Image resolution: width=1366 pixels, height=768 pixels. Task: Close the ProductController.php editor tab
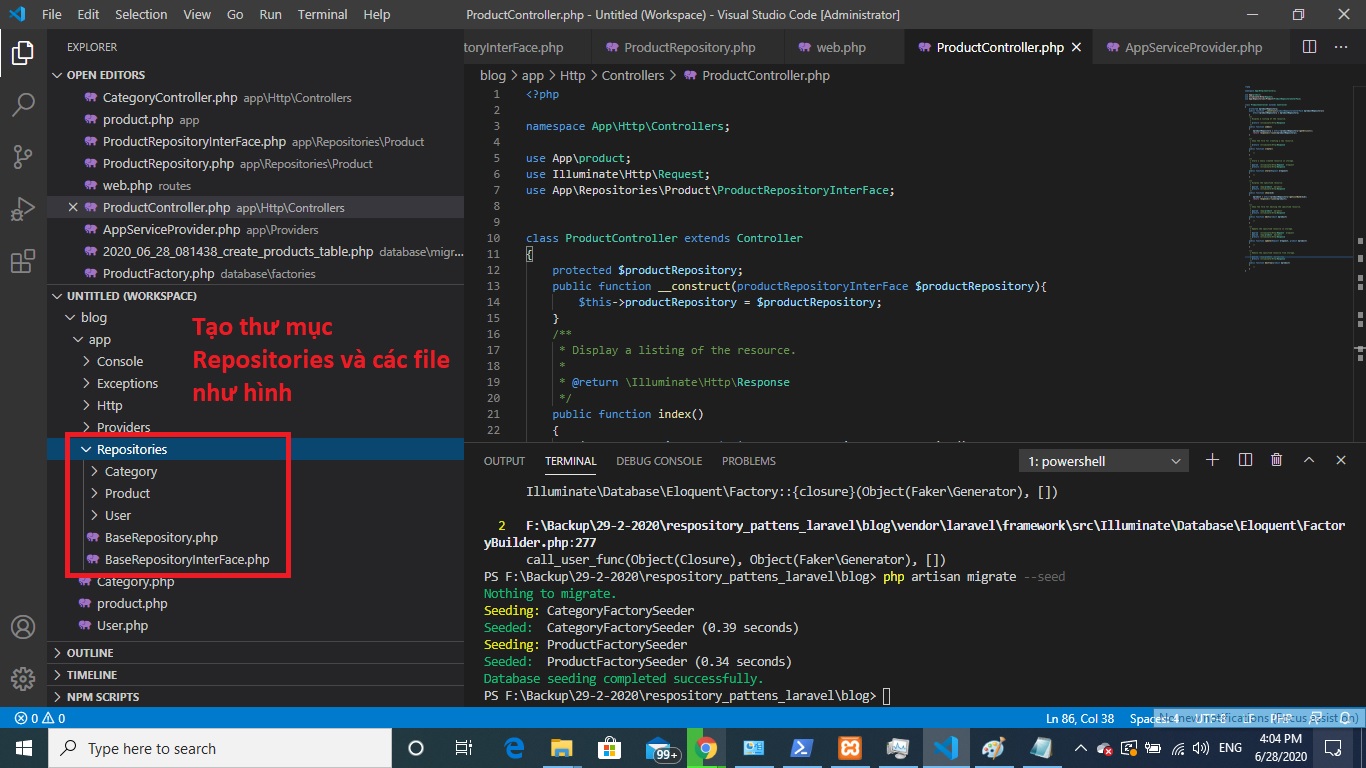click(x=1077, y=47)
